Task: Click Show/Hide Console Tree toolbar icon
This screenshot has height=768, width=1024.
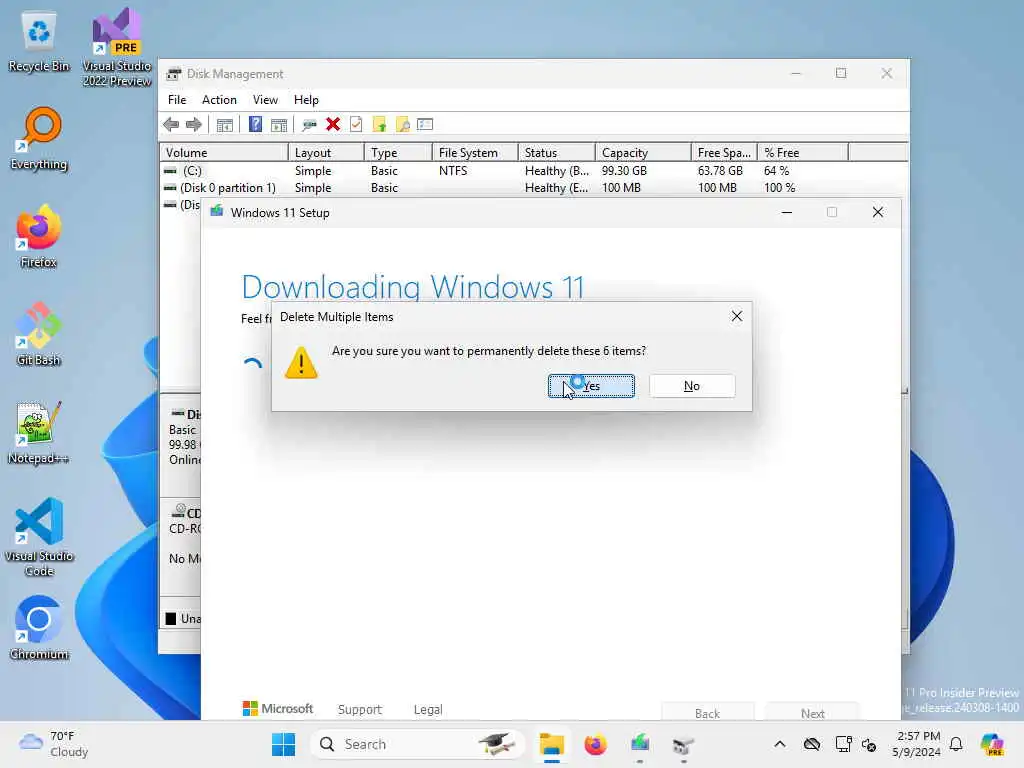Action: tap(225, 125)
